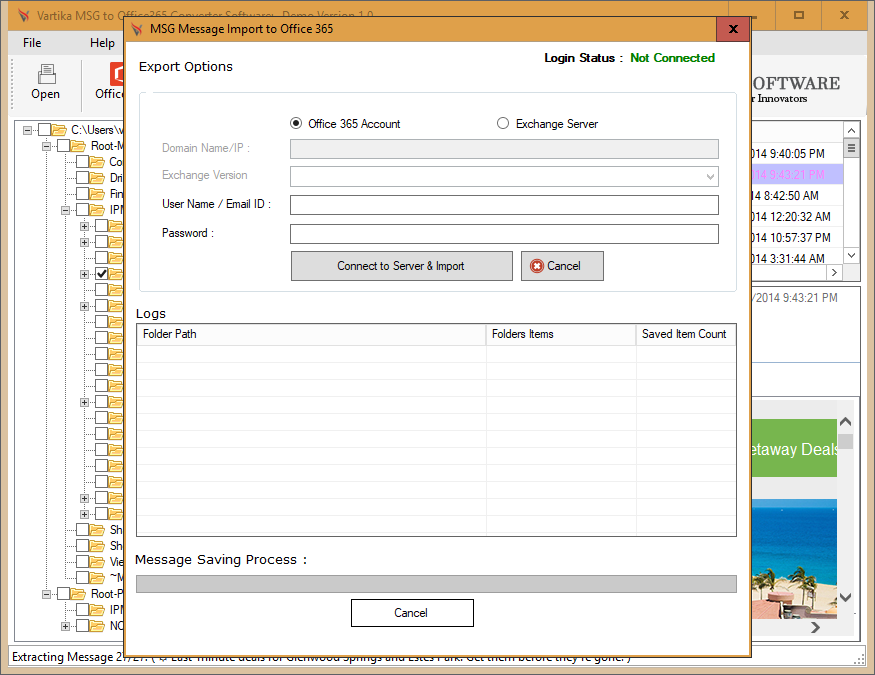Open the Help menu
875x675 pixels.
(x=102, y=43)
